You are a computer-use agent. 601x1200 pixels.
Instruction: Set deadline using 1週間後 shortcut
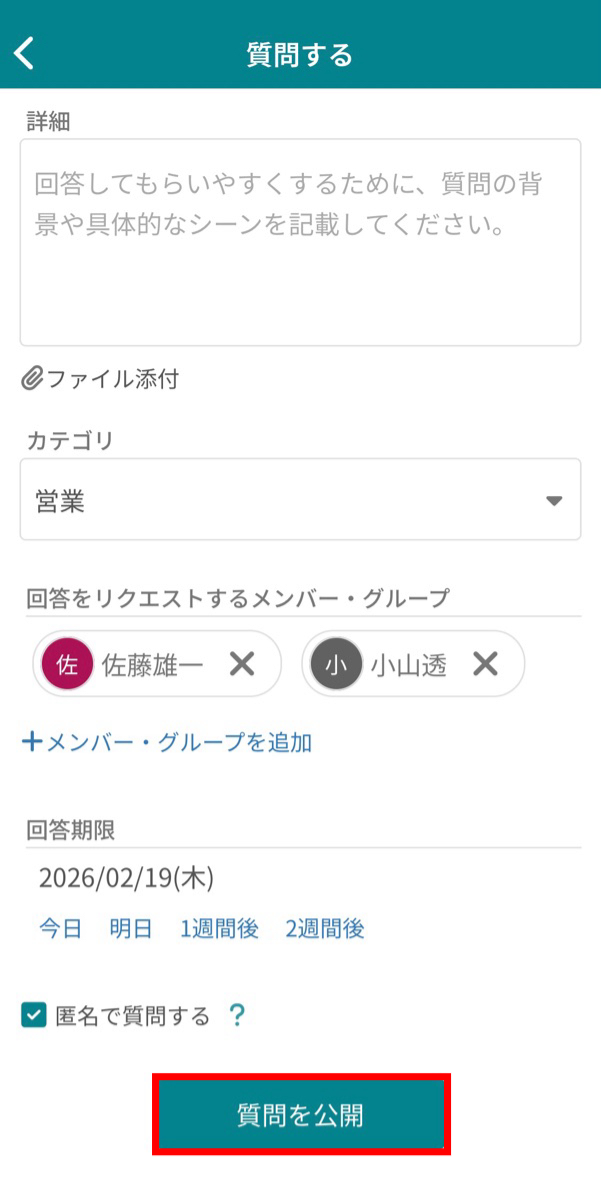[x=220, y=928]
